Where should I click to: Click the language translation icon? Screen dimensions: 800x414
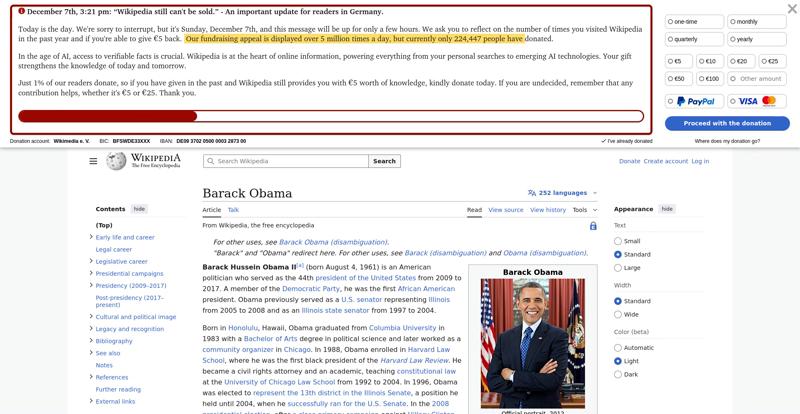[532, 193]
